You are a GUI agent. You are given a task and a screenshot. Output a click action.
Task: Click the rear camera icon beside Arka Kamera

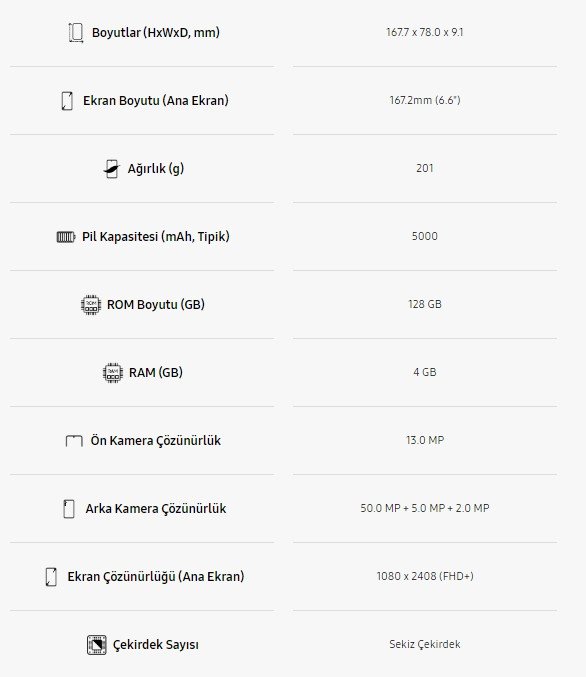pyautogui.click(x=69, y=509)
